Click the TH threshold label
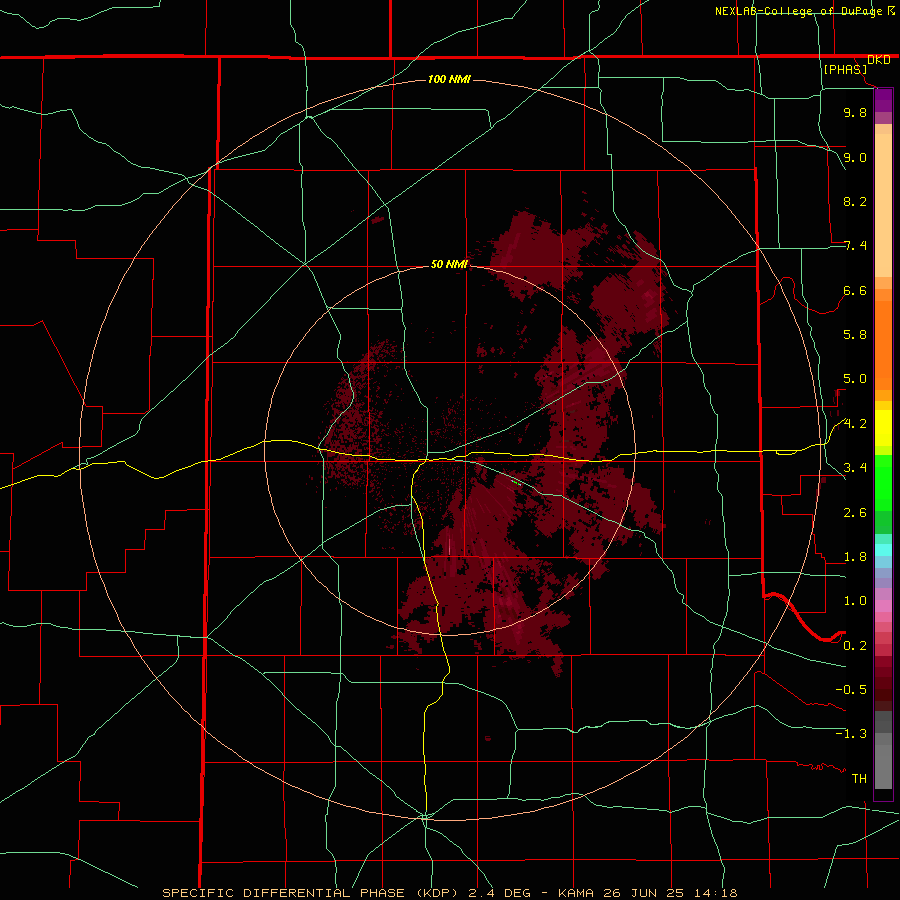 [859, 779]
